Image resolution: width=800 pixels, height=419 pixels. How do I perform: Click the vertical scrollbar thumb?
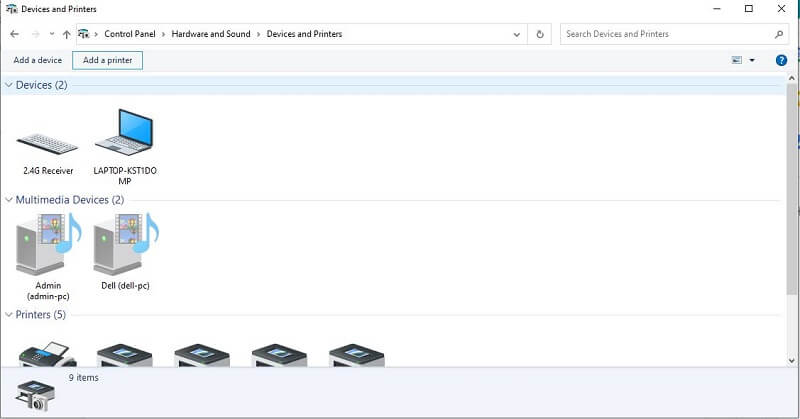click(x=792, y=189)
